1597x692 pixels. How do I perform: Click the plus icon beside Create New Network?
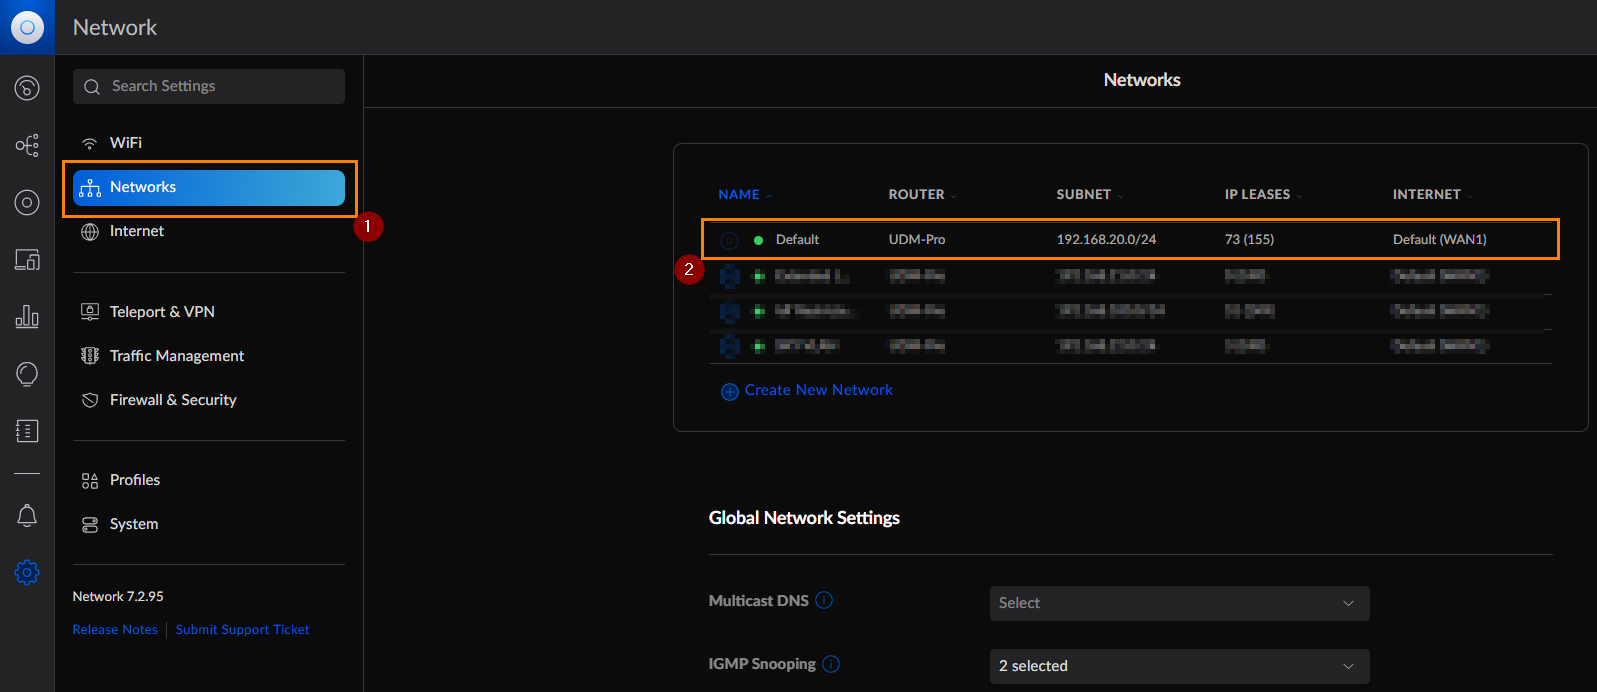pos(730,391)
